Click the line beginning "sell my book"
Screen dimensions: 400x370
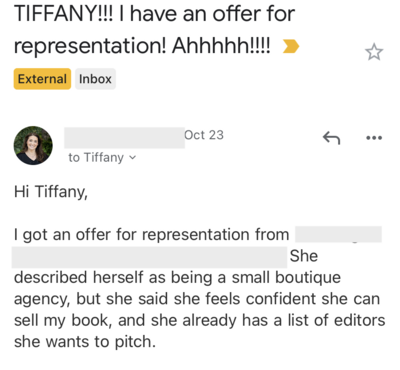[199, 321]
